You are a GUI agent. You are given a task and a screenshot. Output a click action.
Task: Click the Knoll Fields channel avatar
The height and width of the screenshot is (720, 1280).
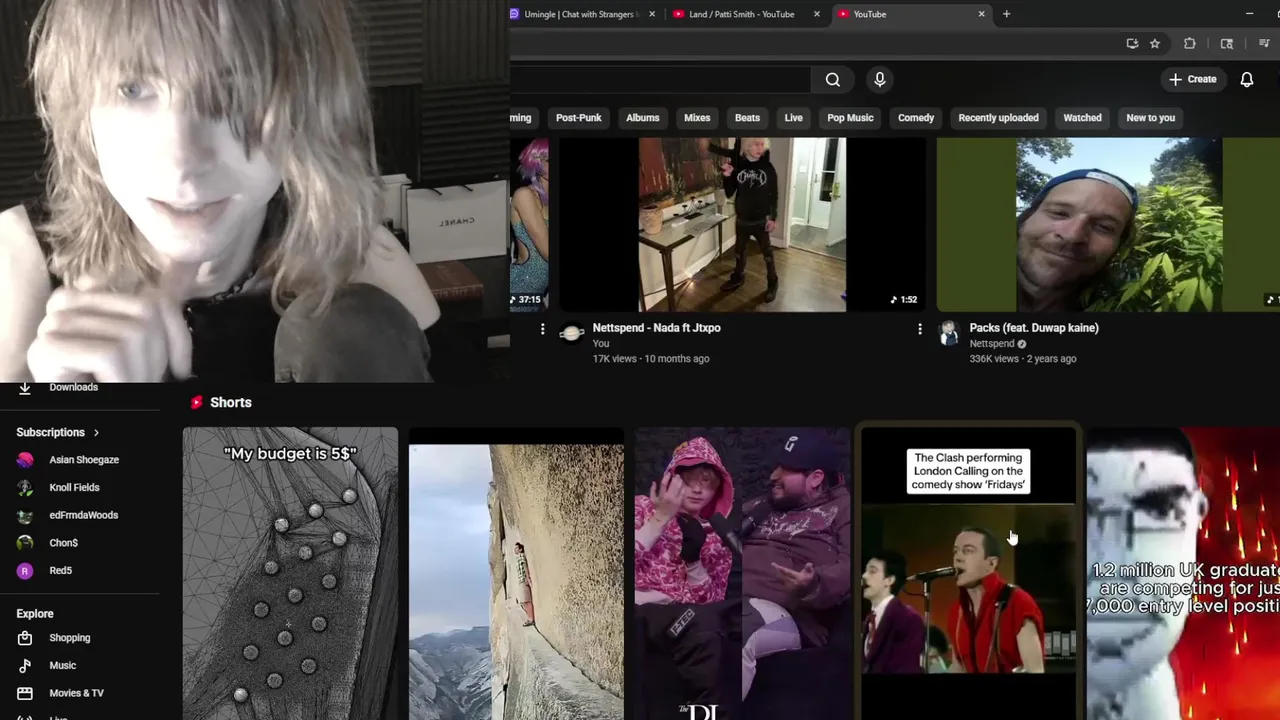25,488
